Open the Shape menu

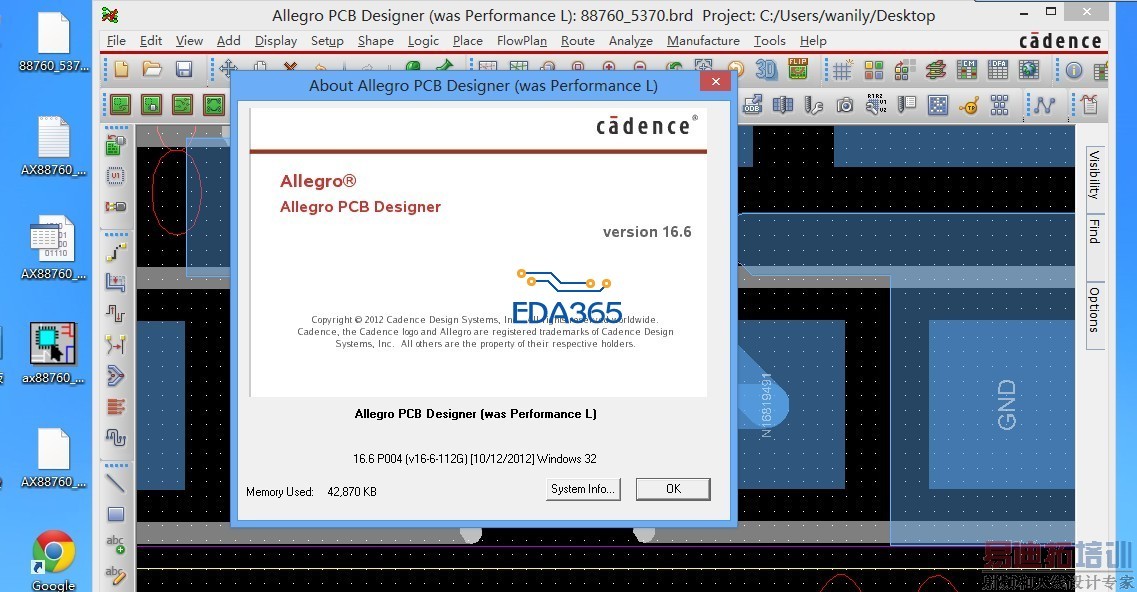376,41
